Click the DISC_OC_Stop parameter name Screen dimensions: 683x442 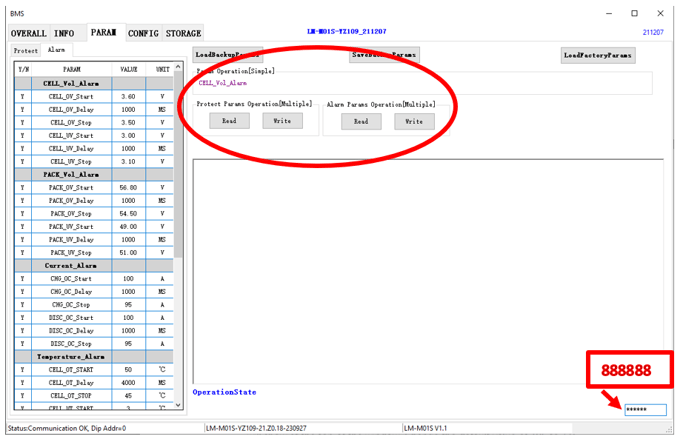coord(71,343)
